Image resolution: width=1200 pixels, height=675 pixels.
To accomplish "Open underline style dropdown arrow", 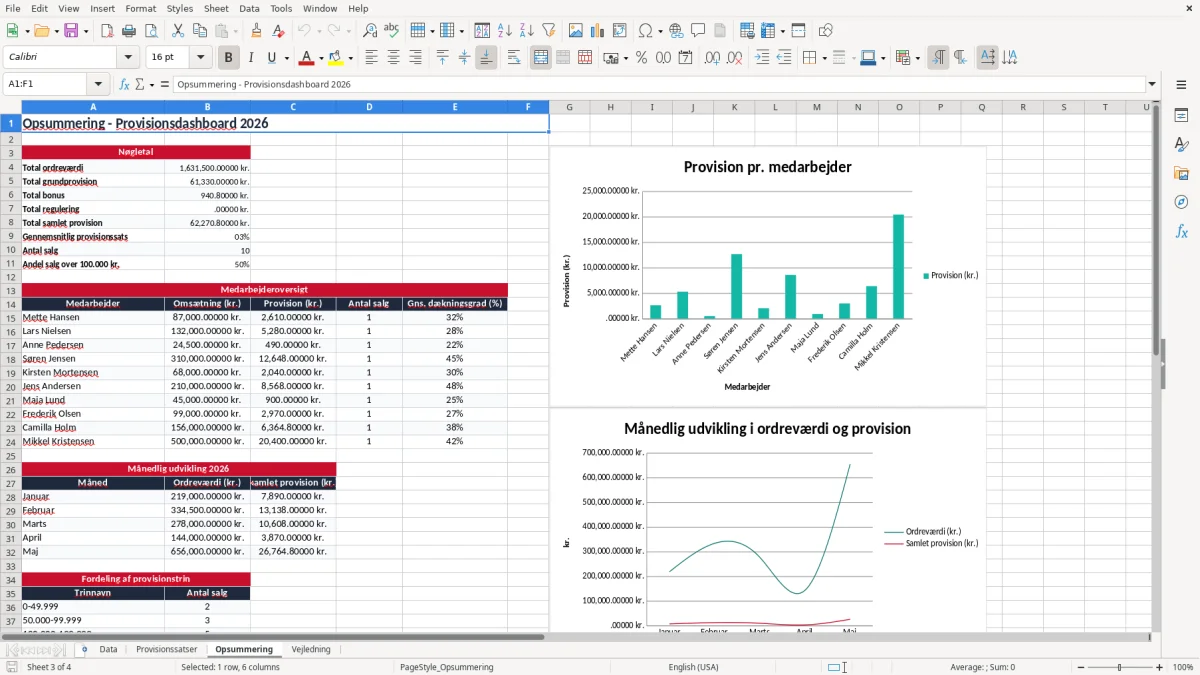I will (286, 58).
